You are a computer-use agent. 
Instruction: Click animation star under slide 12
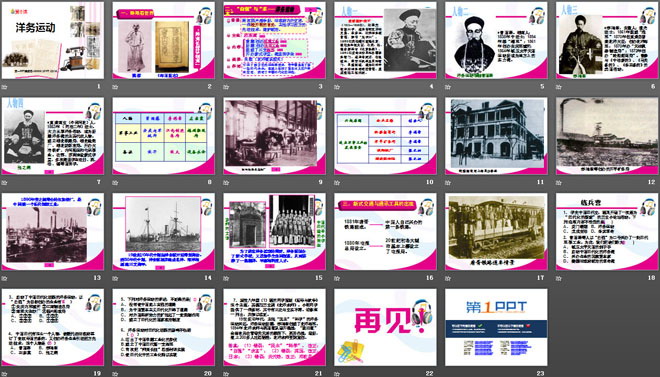coord(559,183)
